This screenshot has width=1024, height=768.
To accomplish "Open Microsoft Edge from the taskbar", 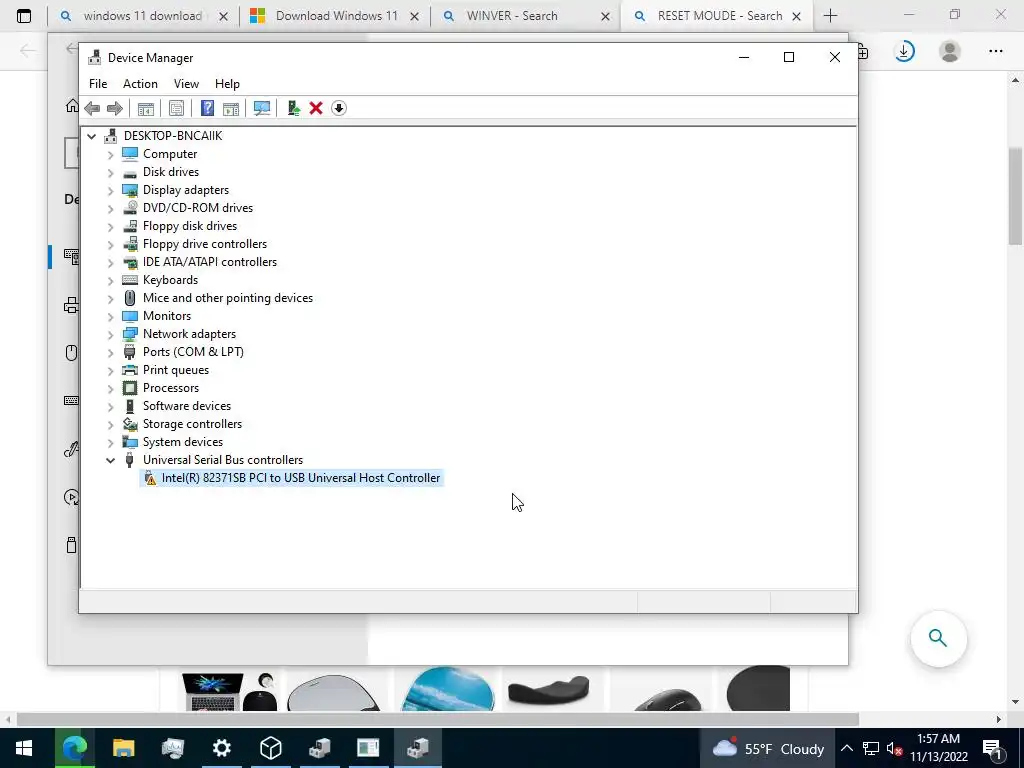I will point(74,748).
